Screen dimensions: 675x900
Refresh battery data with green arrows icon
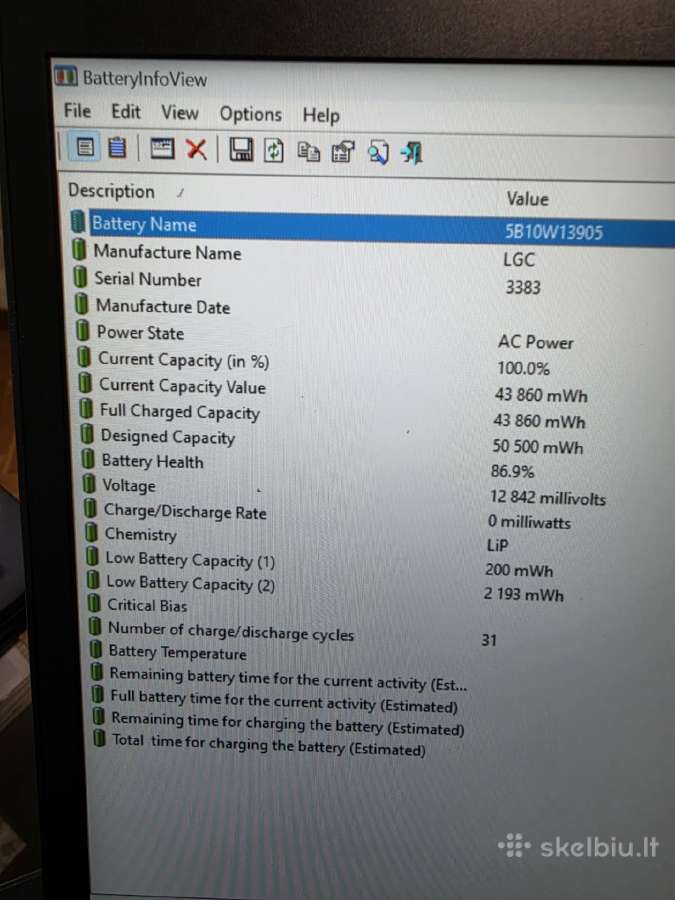(273, 150)
